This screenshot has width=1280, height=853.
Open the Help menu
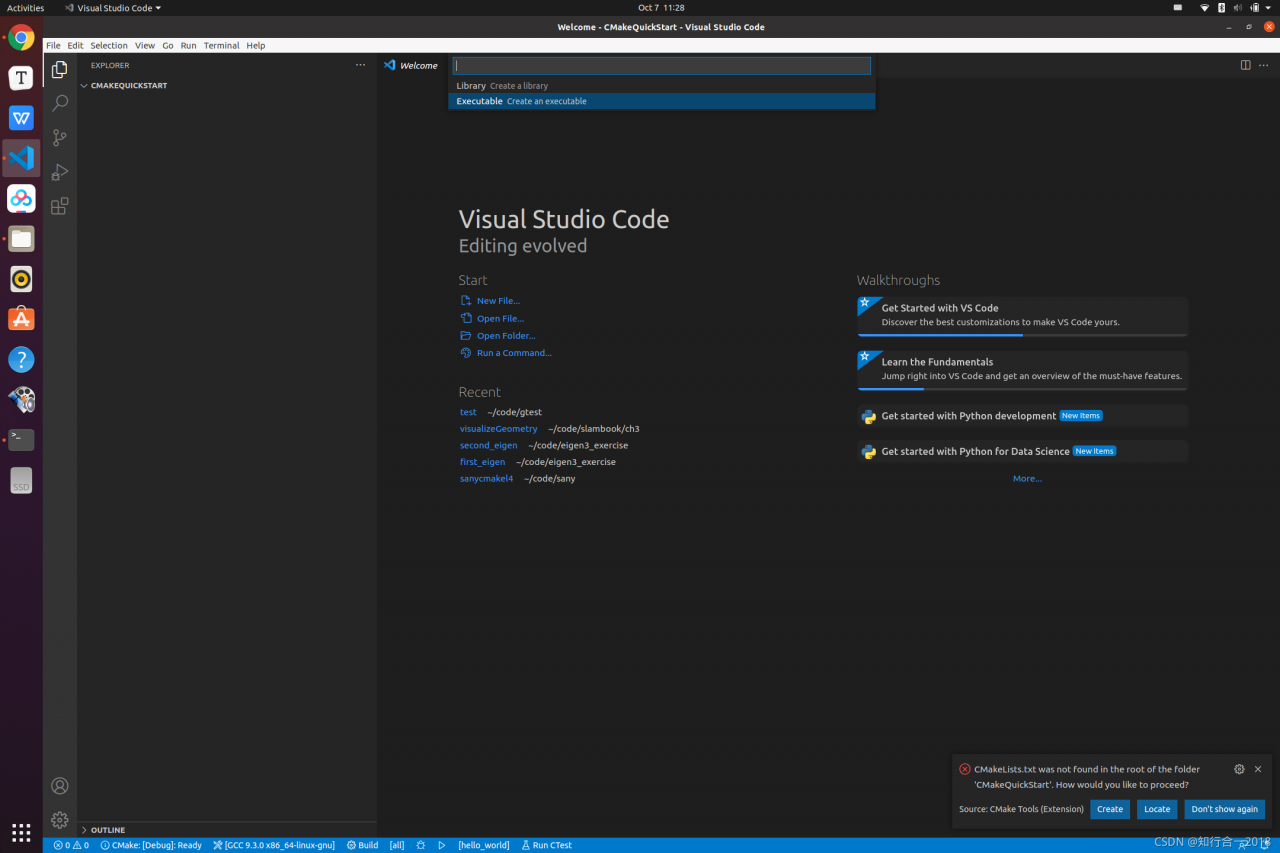(256, 45)
